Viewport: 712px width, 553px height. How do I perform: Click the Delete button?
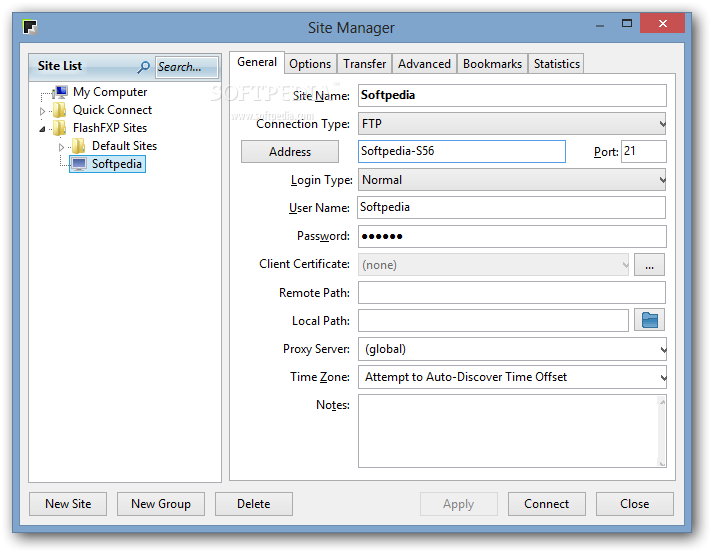253,504
